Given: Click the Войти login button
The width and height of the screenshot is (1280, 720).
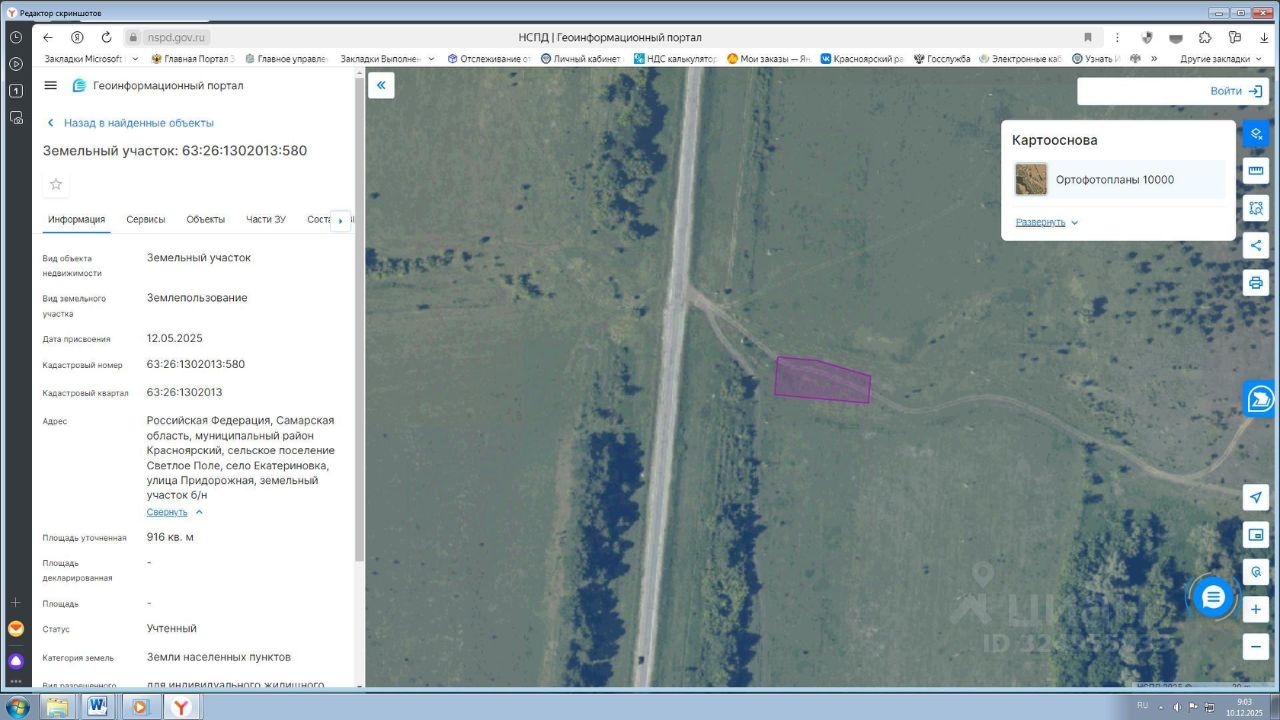Looking at the screenshot, I should click(x=1236, y=91).
